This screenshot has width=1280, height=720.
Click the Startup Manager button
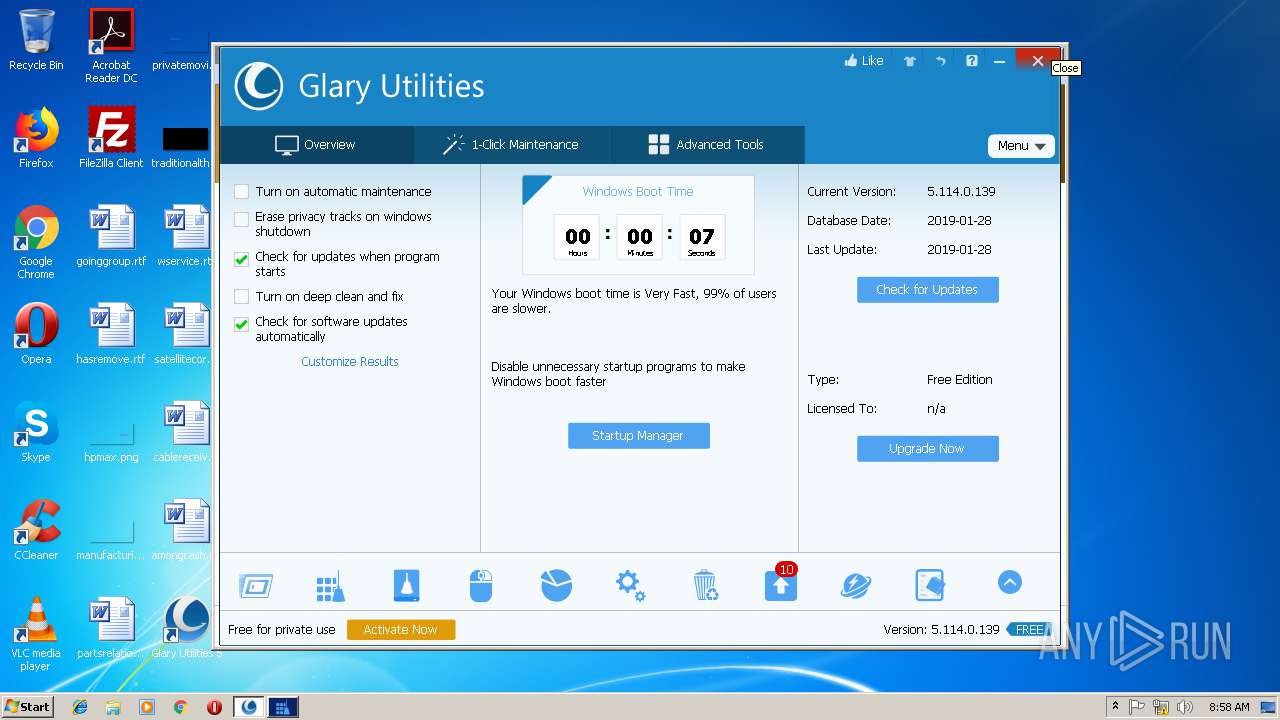coord(638,436)
